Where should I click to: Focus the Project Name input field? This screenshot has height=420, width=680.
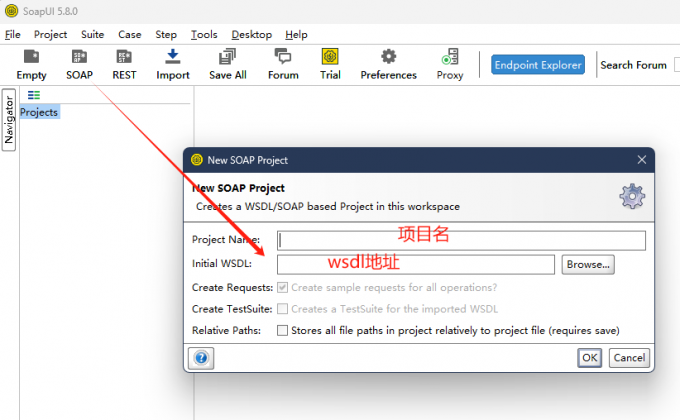click(x=461, y=240)
